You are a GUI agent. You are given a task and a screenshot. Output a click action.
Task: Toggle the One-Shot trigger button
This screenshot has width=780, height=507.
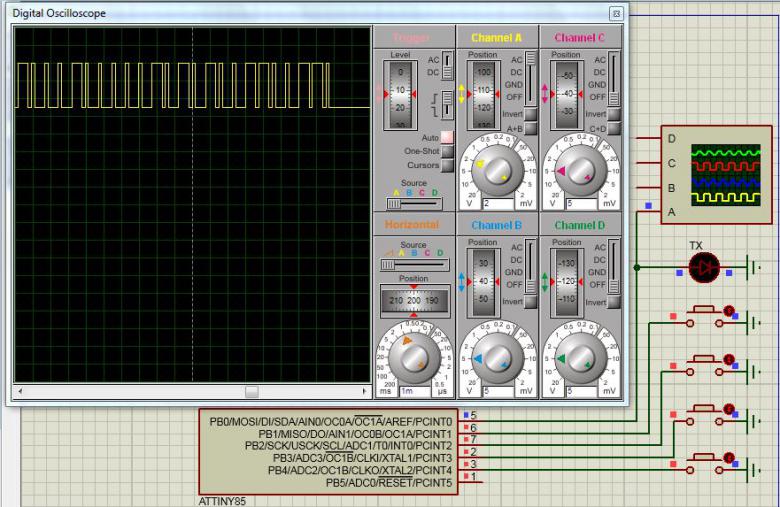click(447, 151)
